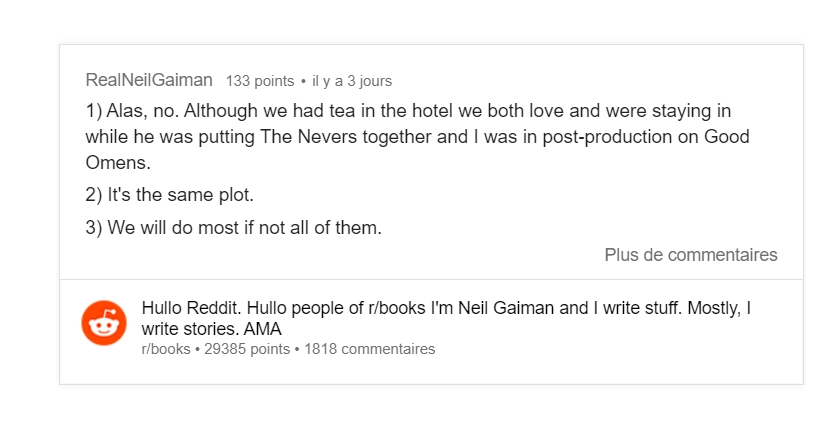Click 'Good Omens' at the end of line two
831x421 pixels.
[727, 137]
